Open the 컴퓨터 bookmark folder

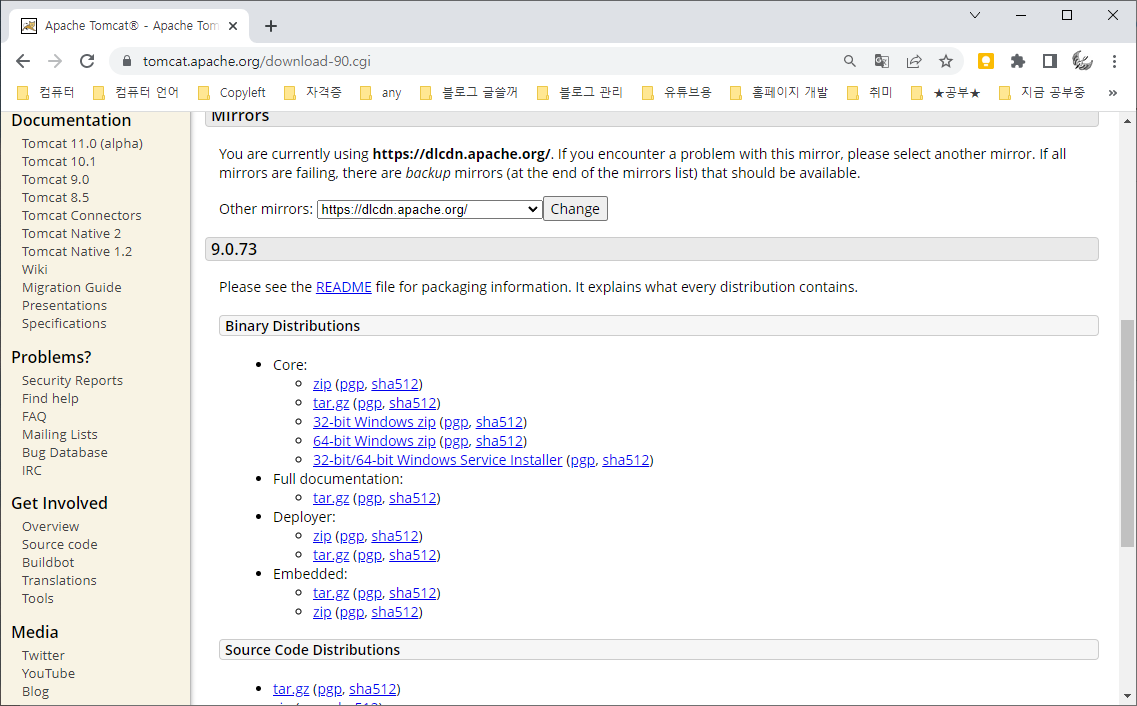(x=46, y=93)
